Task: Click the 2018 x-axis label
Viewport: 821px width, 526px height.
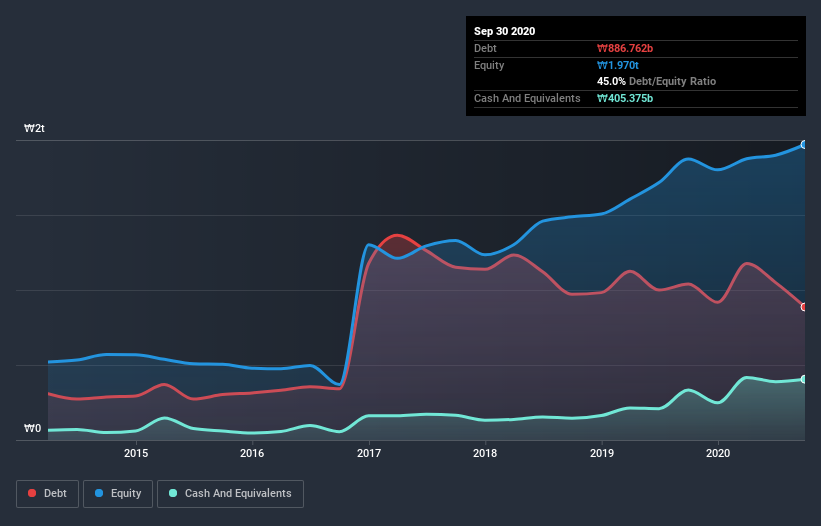Action: coord(485,453)
